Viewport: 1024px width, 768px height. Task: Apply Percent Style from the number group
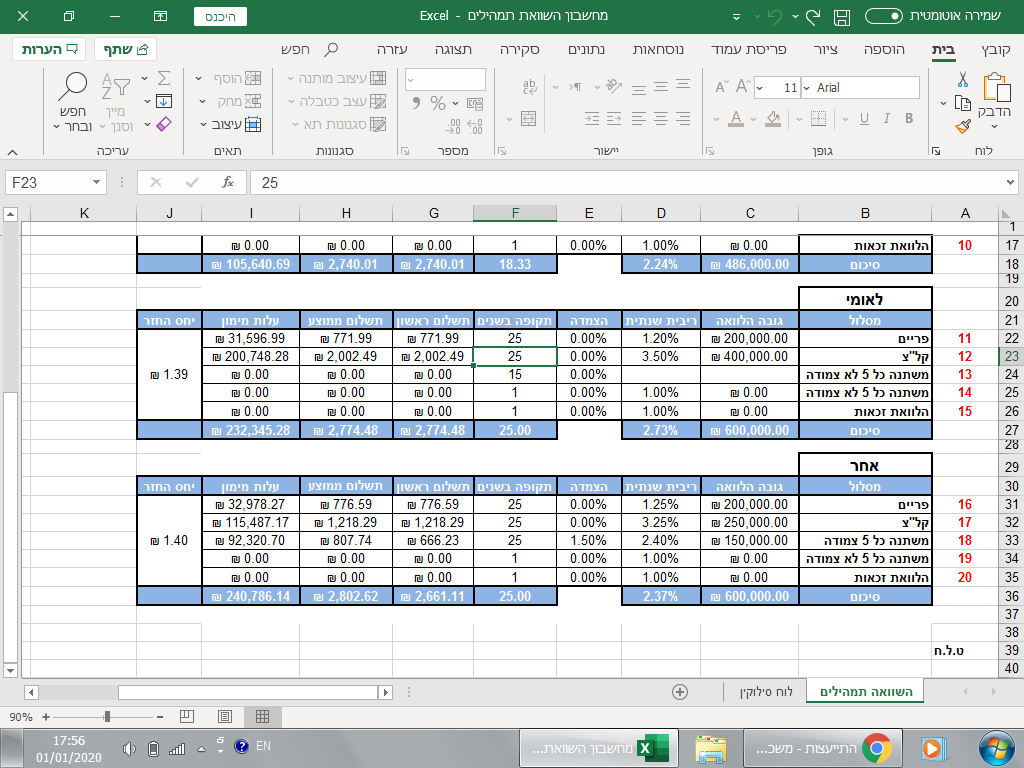point(438,103)
